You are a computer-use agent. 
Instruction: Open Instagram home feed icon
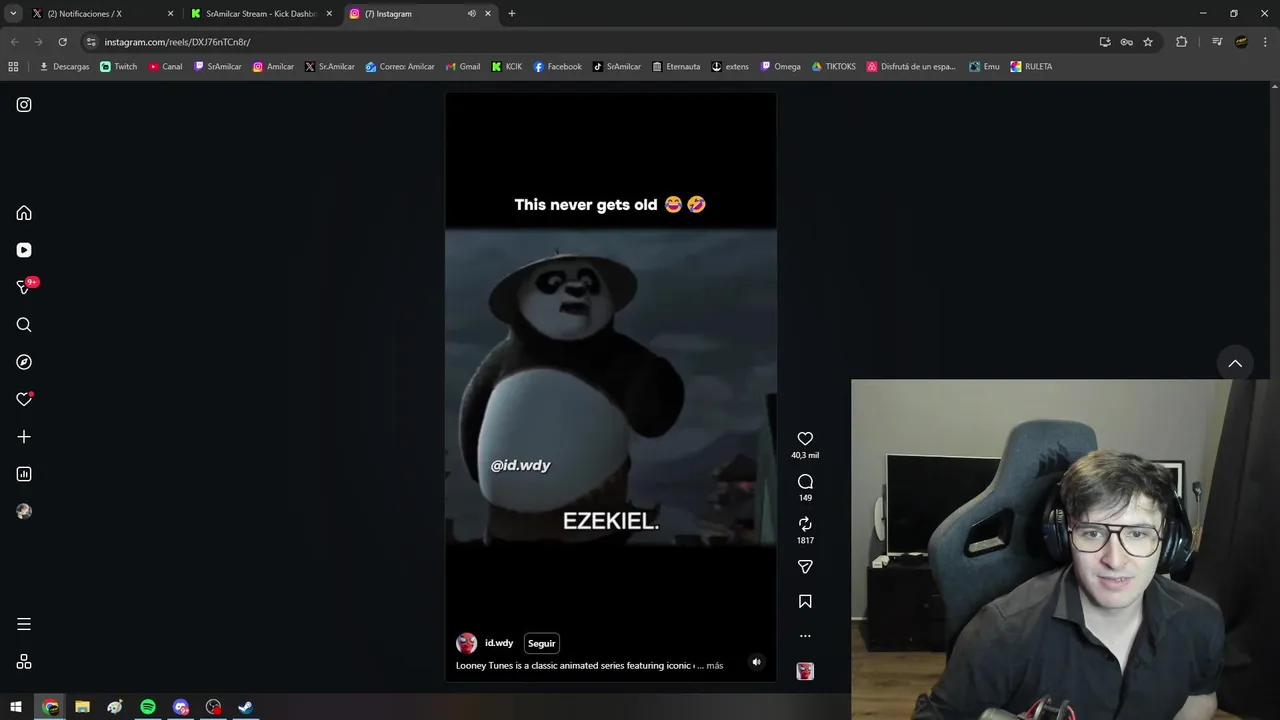click(x=24, y=213)
